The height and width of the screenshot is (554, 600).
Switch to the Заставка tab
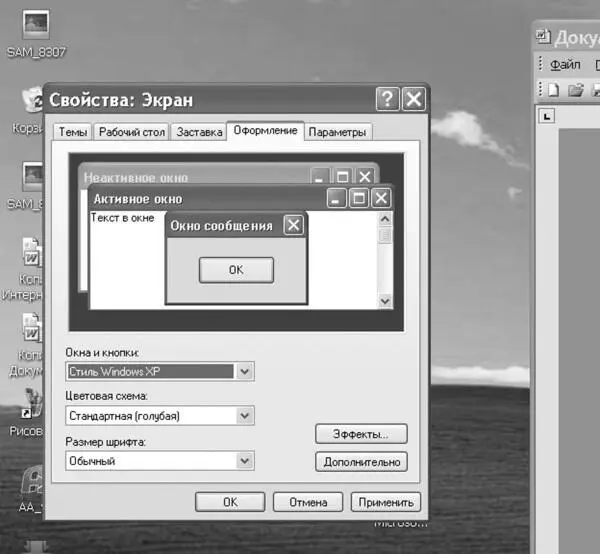(x=199, y=132)
